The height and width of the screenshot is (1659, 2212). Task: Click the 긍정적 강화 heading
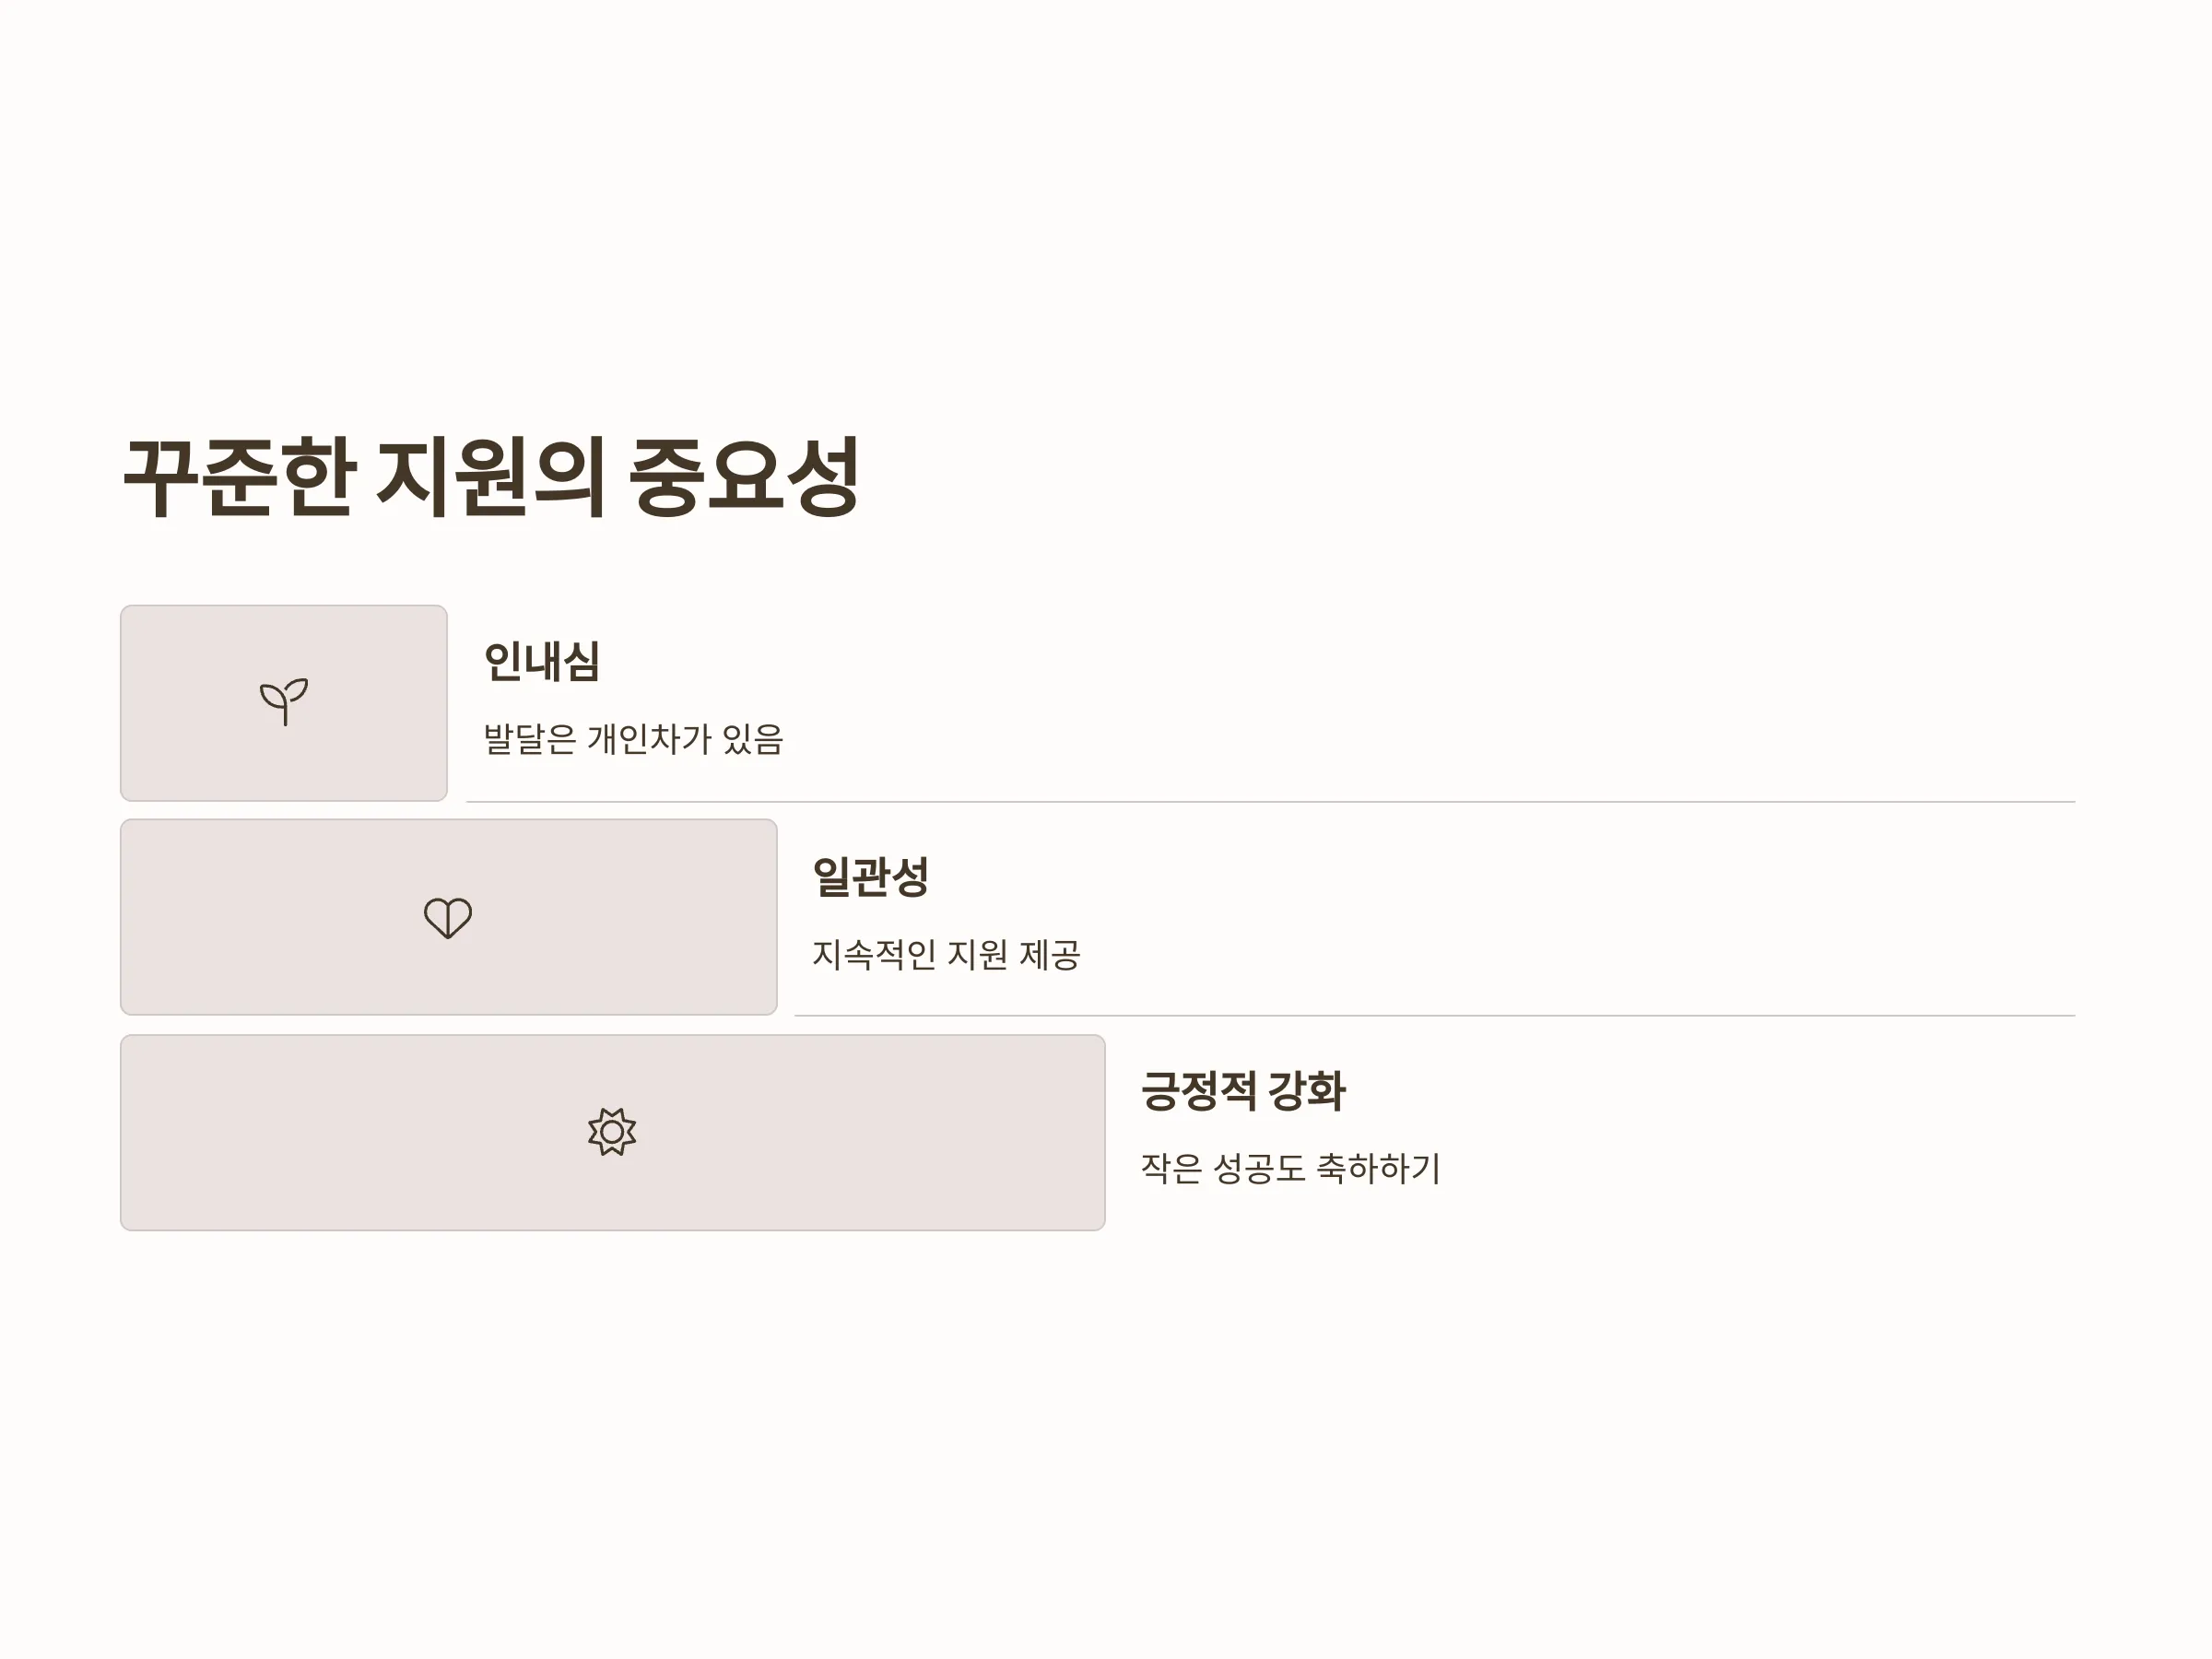(1243, 1090)
